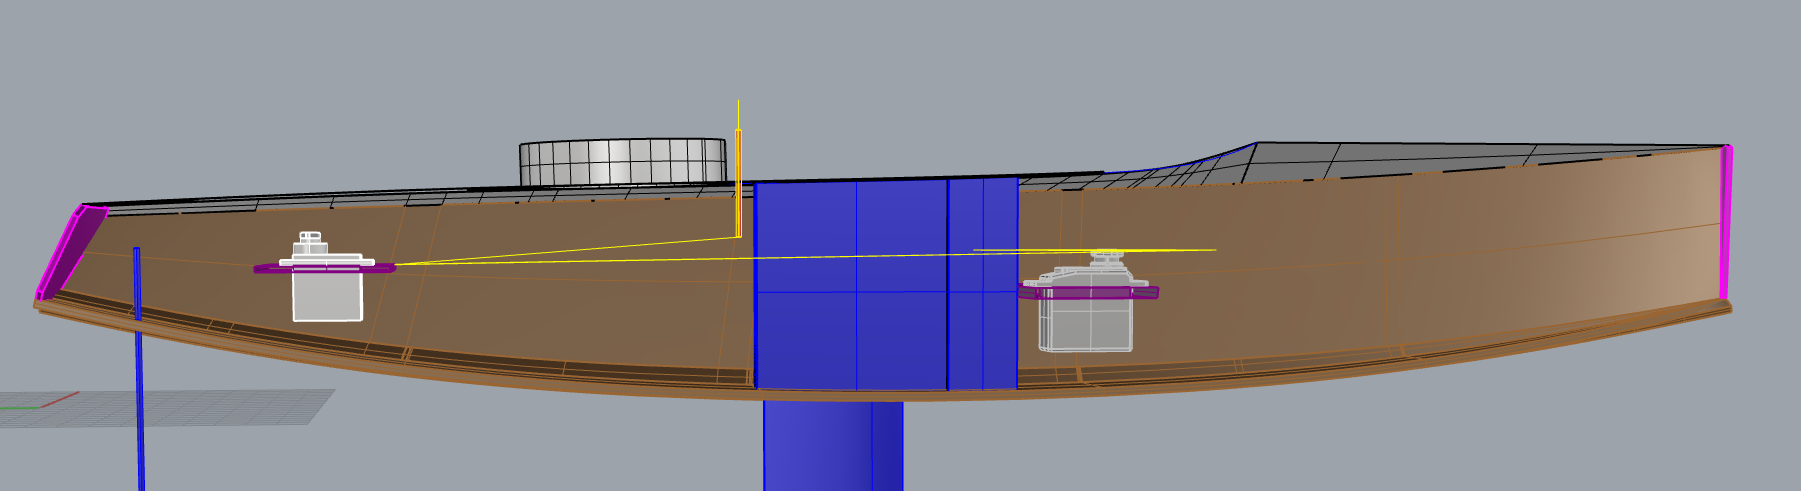The height and width of the screenshot is (491, 1801).
Task: Select the blue keel fin below the hull
Action: [x=830, y=445]
